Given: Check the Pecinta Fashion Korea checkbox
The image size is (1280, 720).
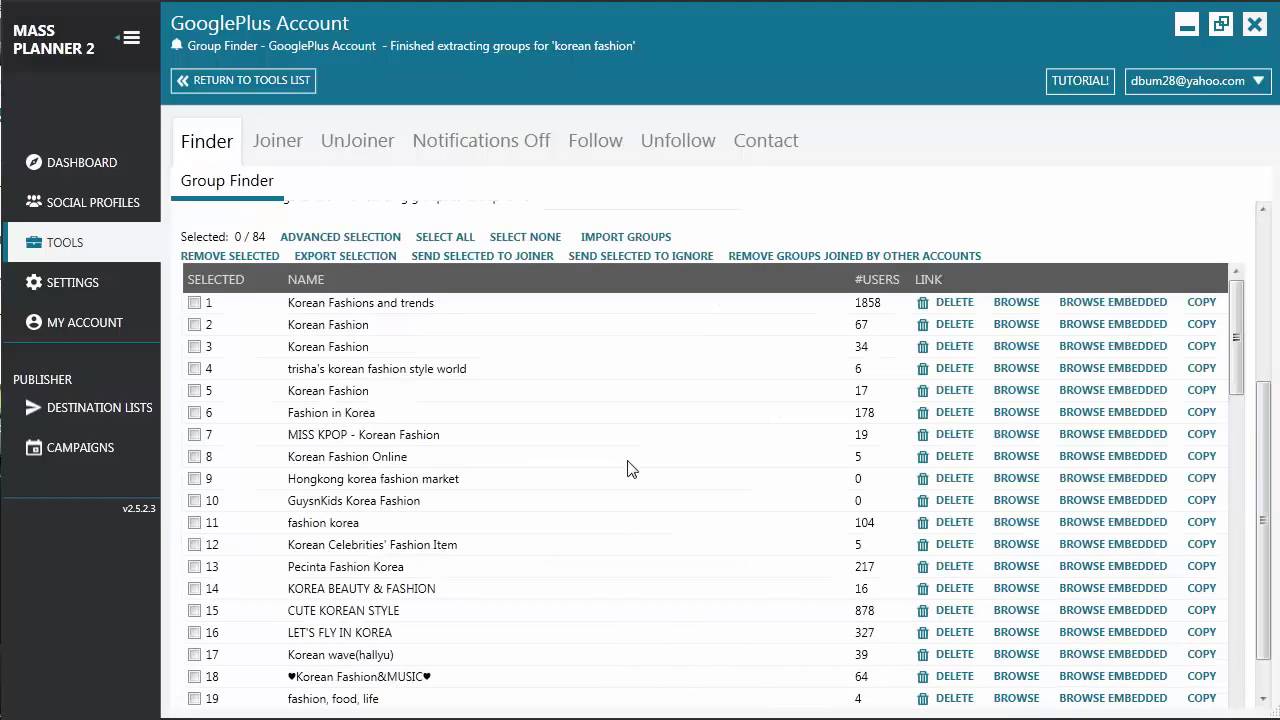Looking at the screenshot, I should coord(194,567).
